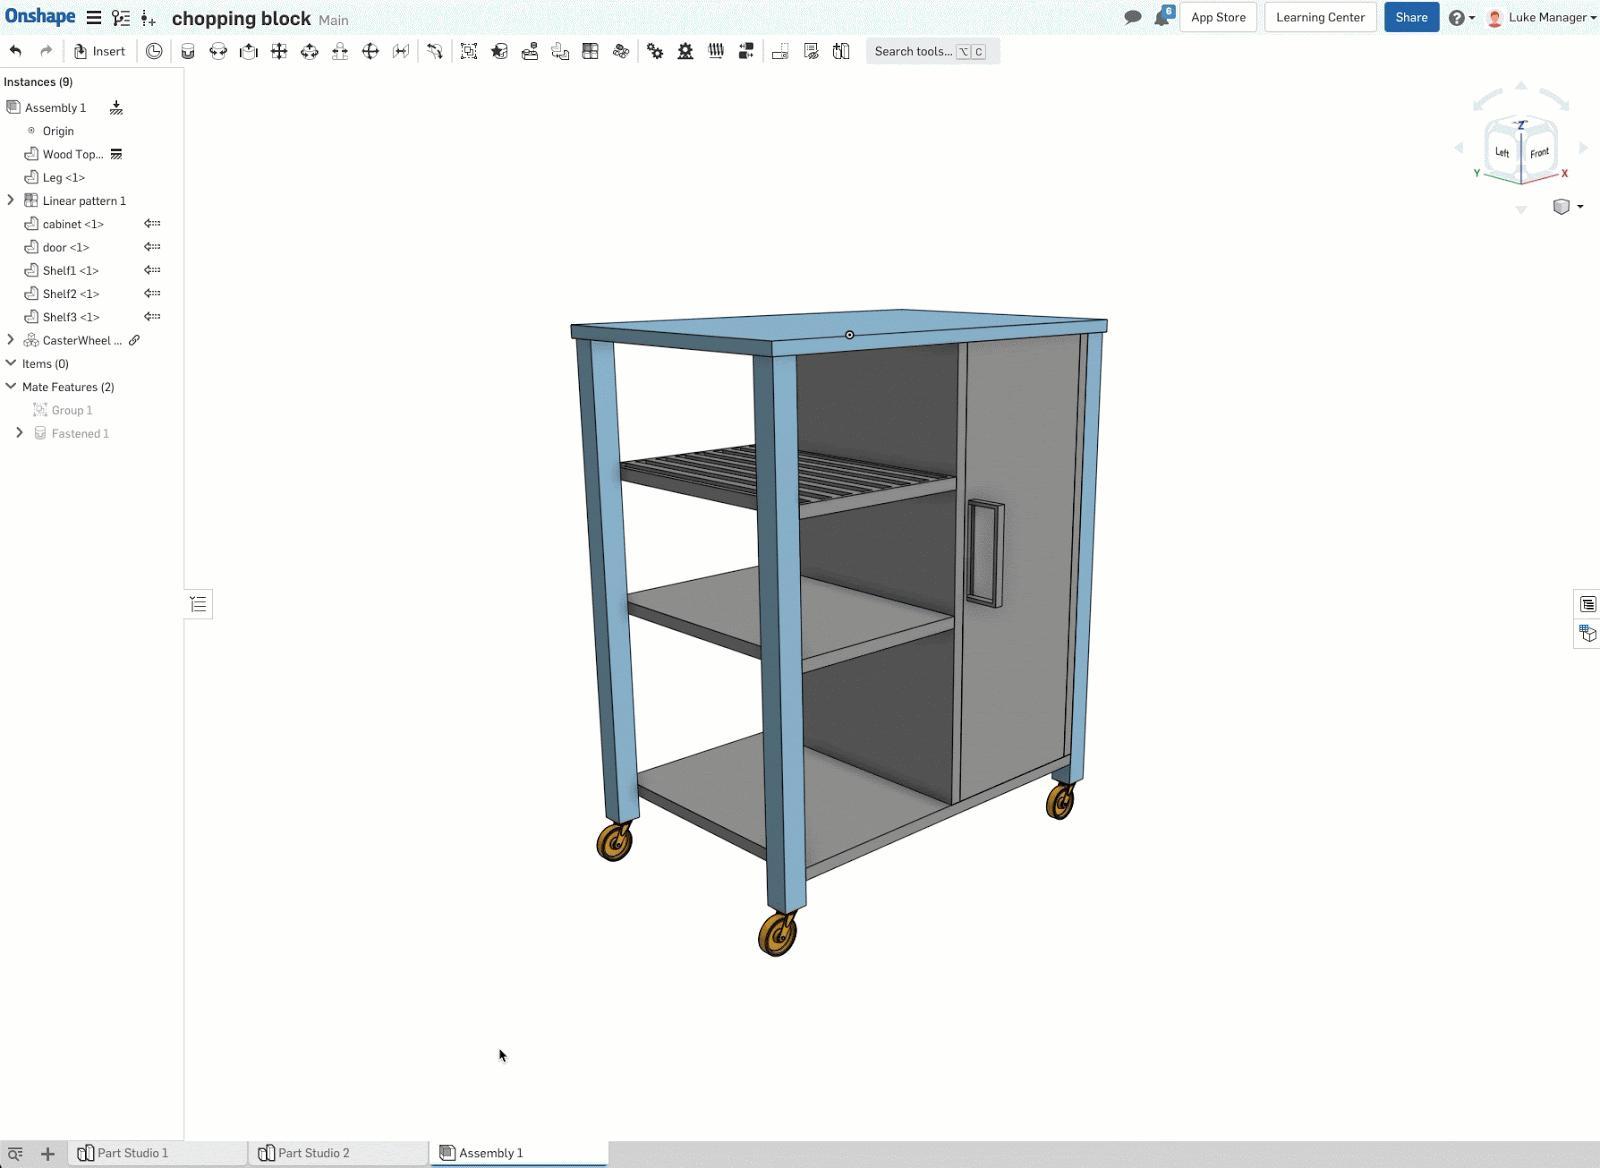Open the Learning Center
The width and height of the screenshot is (1600, 1168).
[1319, 17]
